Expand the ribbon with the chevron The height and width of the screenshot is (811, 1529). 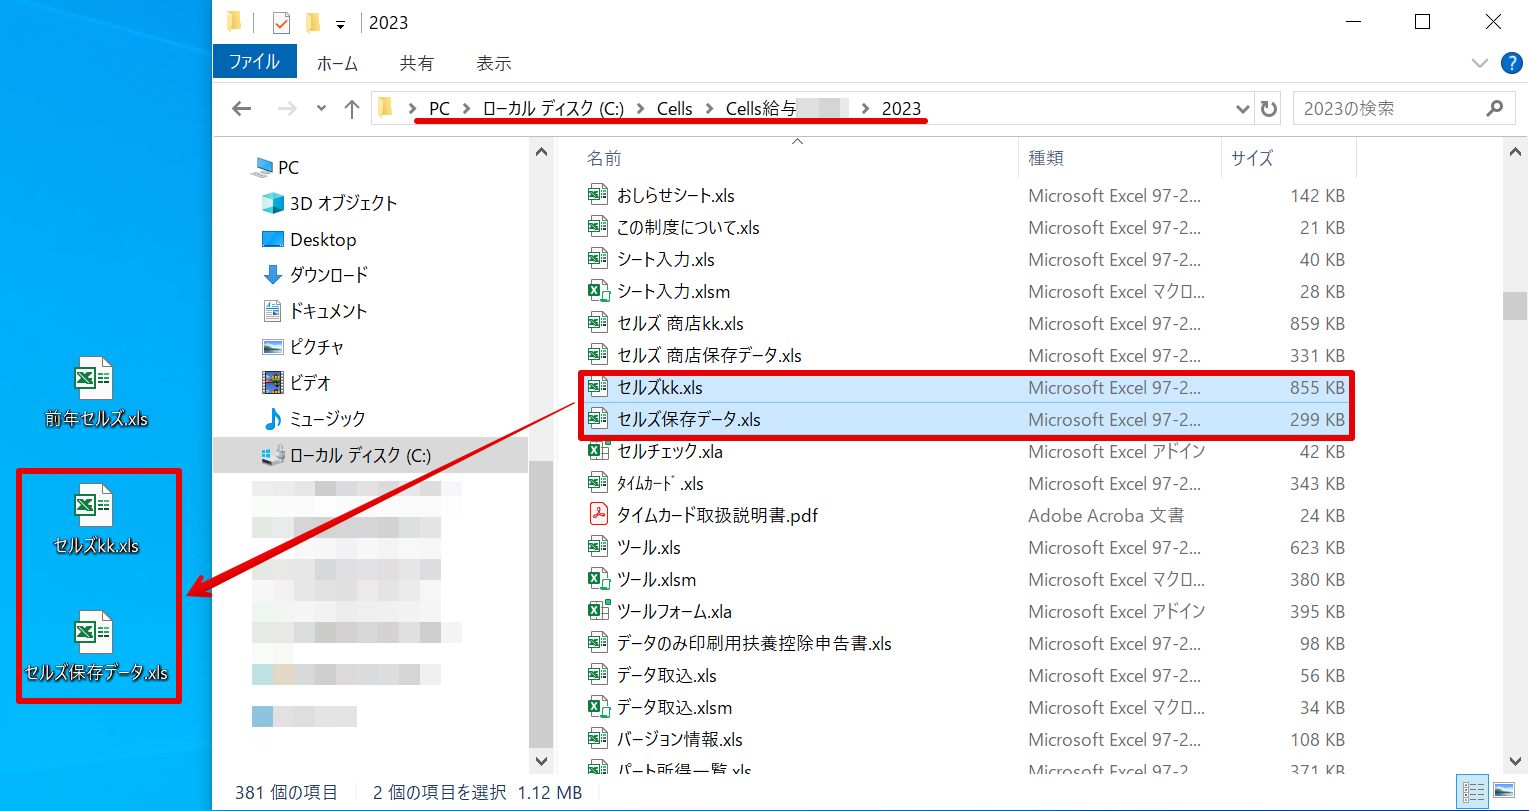(1480, 63)
